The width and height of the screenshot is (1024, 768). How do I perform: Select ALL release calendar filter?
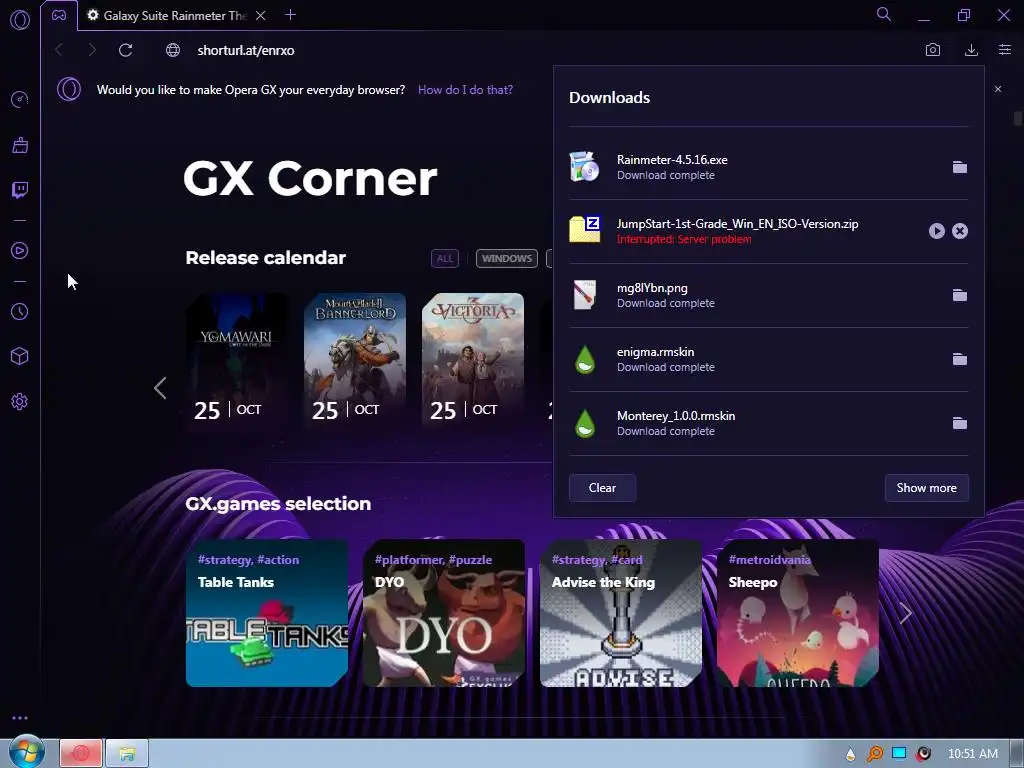click(x=445, y=259)
